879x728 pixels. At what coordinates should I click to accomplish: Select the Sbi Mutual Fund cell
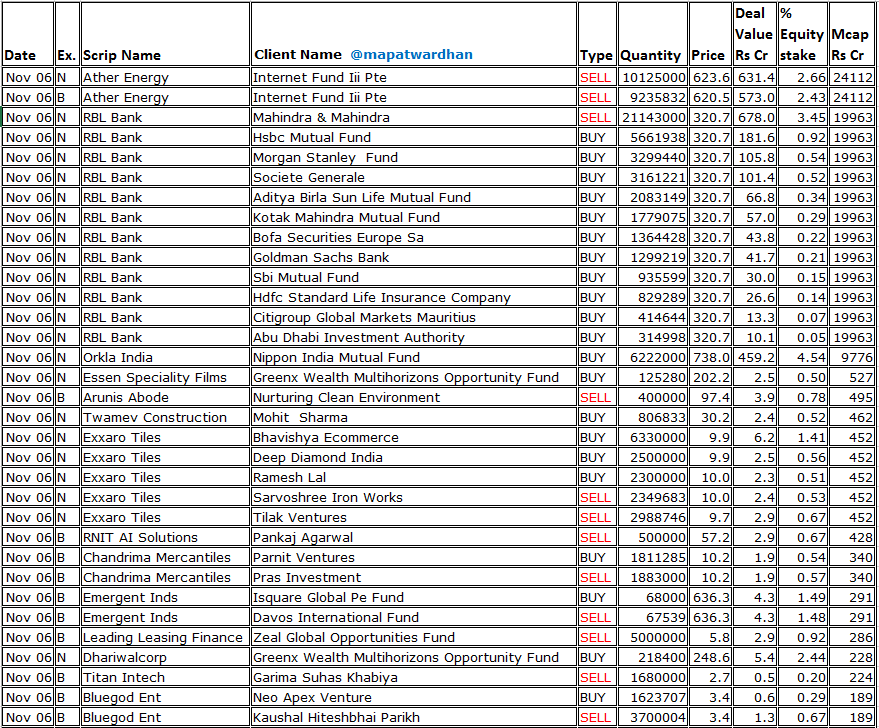(414, 278)
